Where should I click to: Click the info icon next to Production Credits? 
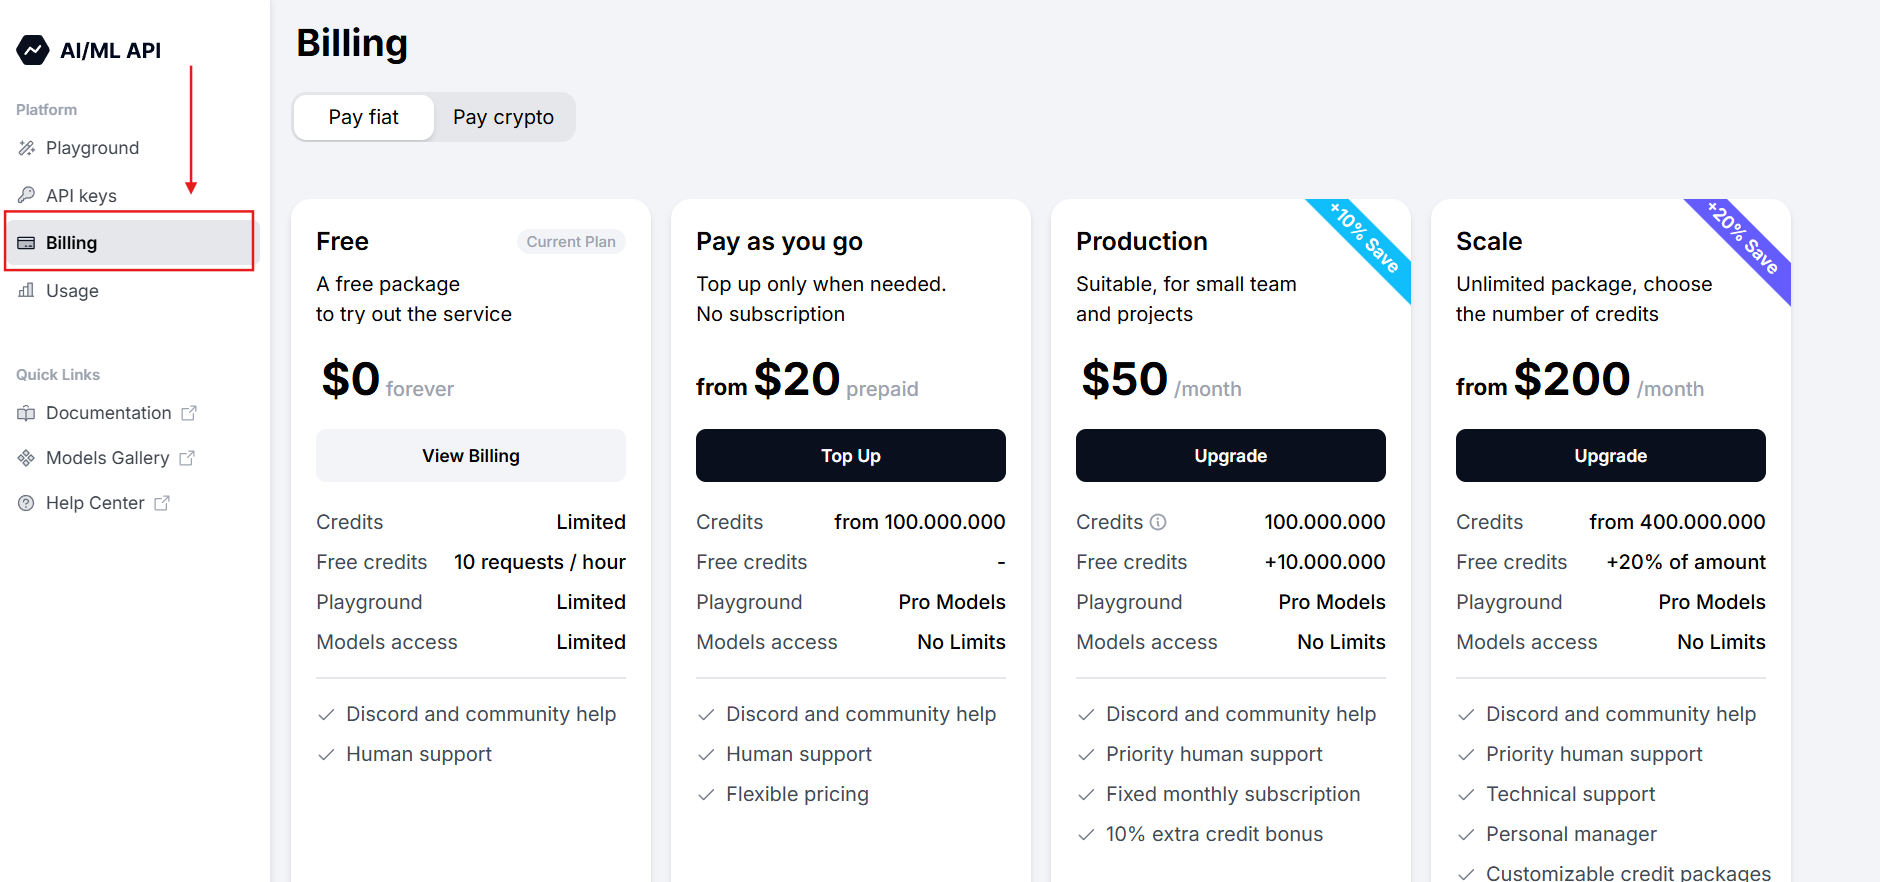1158,522
